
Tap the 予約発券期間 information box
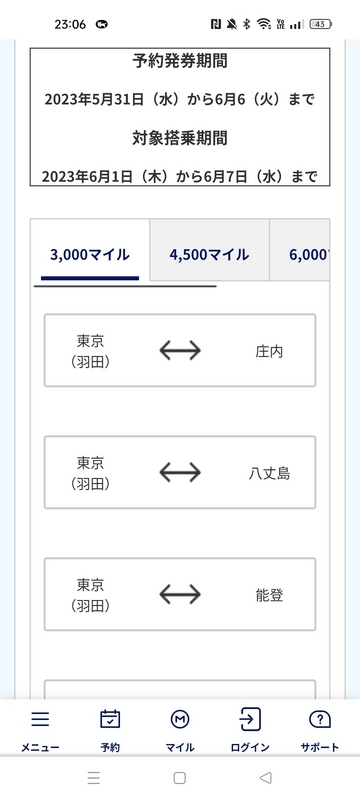(180, 117)
